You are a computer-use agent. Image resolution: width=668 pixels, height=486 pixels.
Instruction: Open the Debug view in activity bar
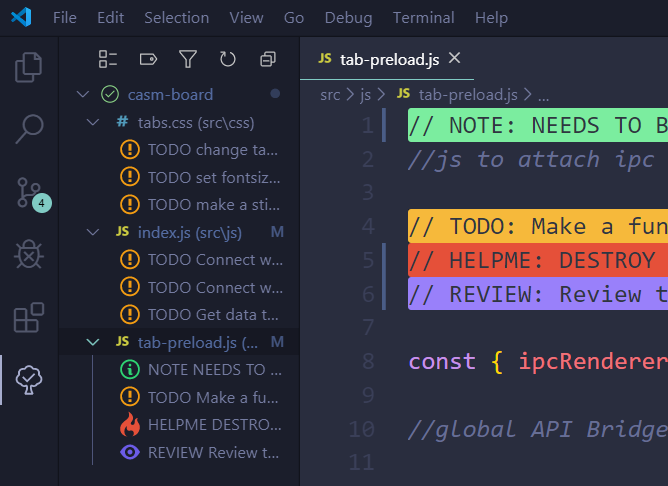(29, 255)
